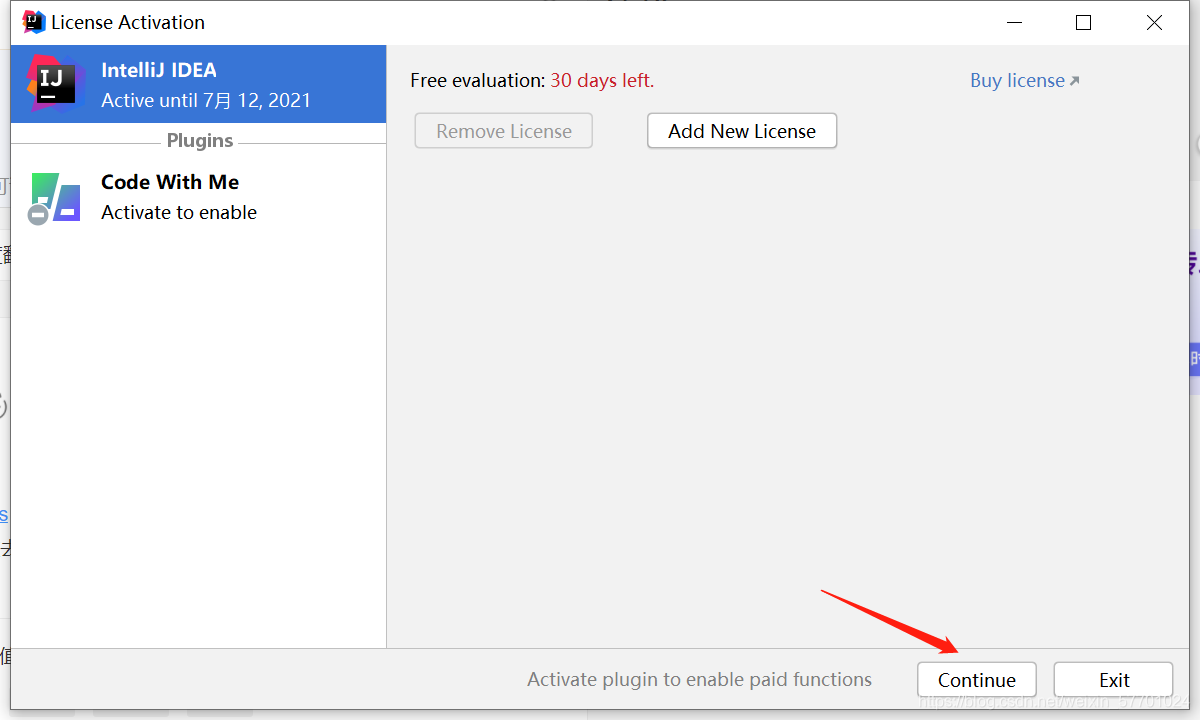Click the Buy license external arrow icon

click(x=1074, y=81)
